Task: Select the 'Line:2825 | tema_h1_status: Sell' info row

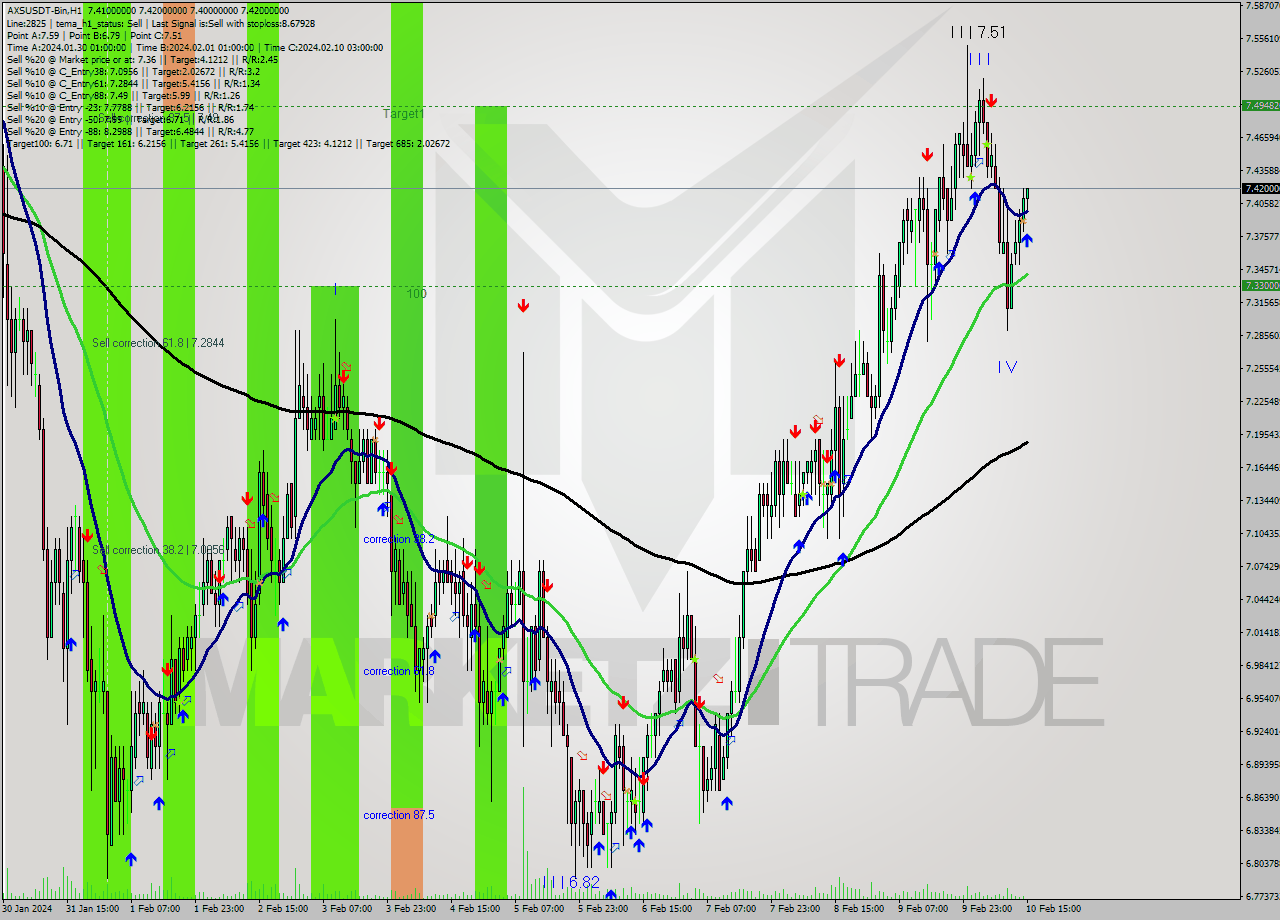Action: (x=160, y=22)
